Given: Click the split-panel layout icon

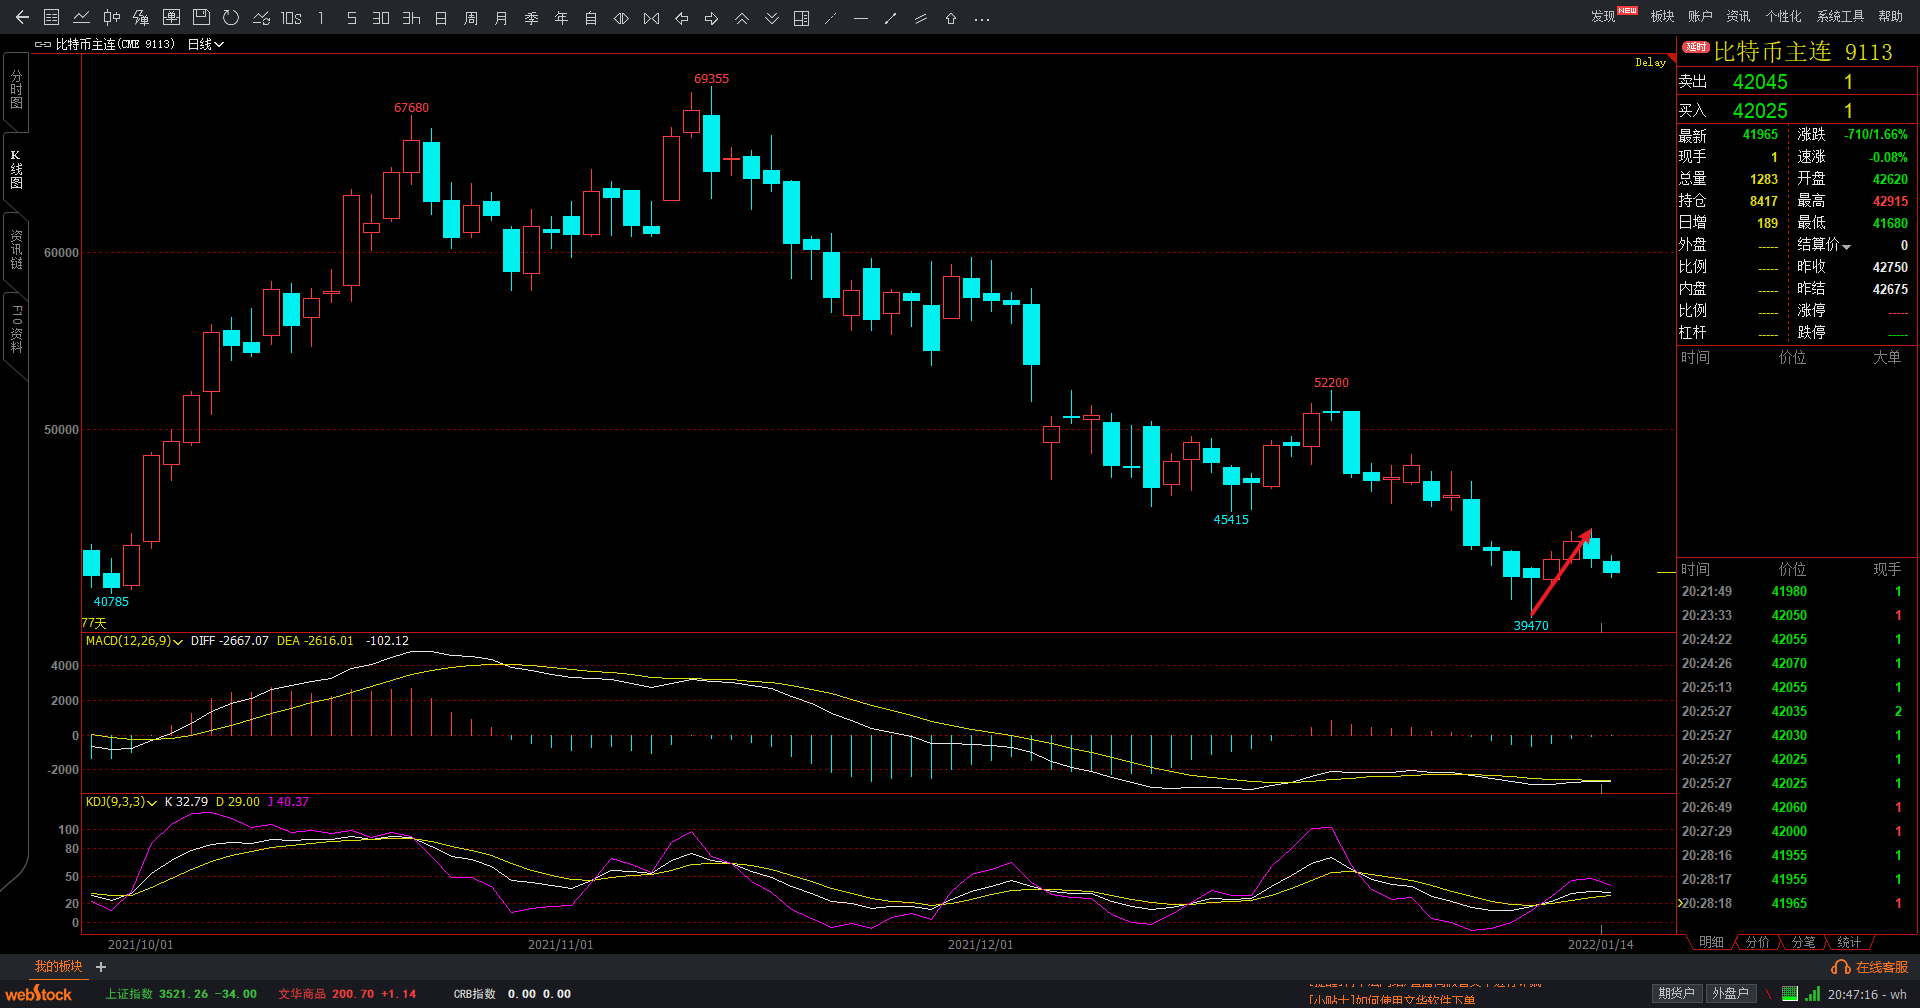Looking at the screenshot, I should tap(801, 18).
